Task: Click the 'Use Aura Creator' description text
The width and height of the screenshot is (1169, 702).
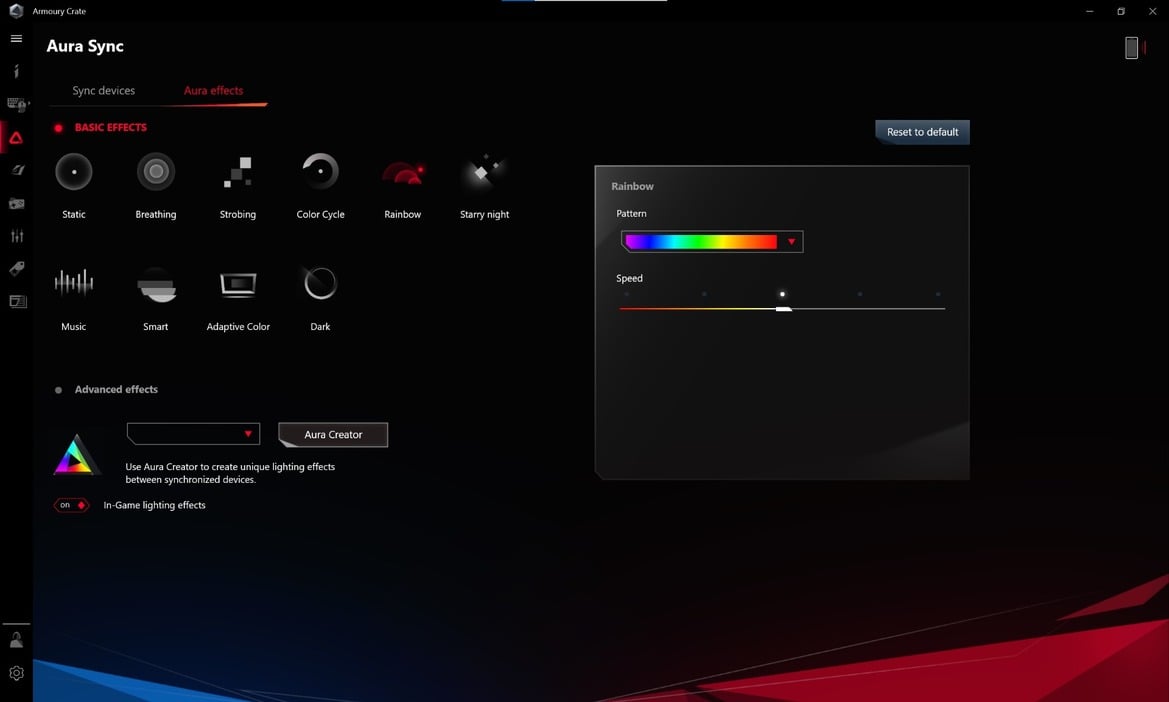Action: tap(230, 473)
